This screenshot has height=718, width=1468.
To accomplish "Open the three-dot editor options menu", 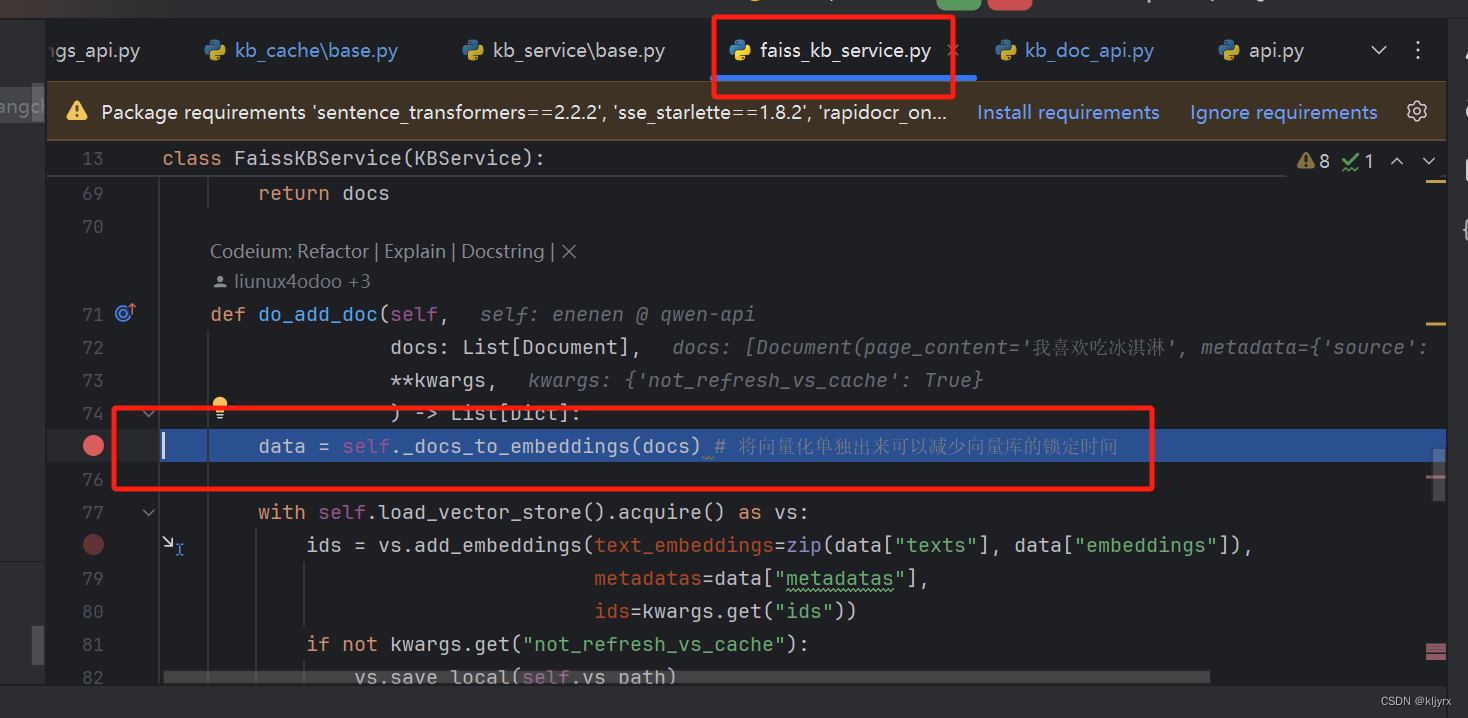I will coord(1418,50).
